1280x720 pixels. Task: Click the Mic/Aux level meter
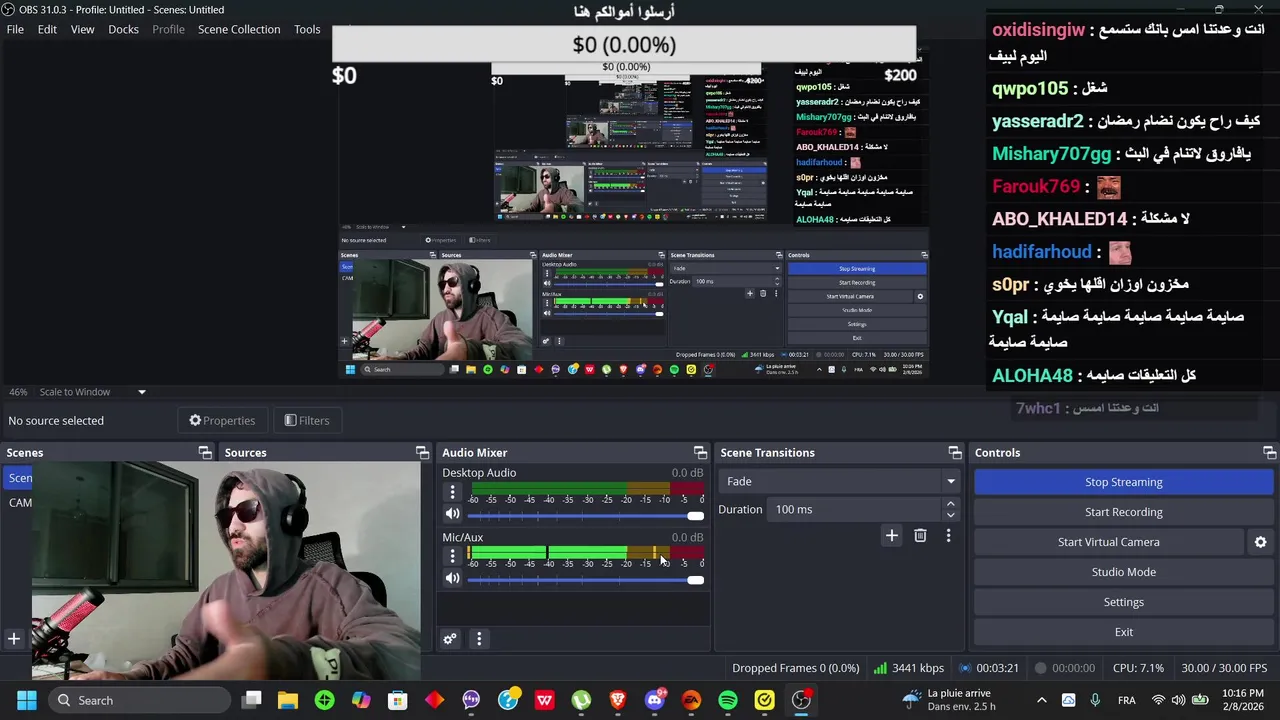(585, 552)
